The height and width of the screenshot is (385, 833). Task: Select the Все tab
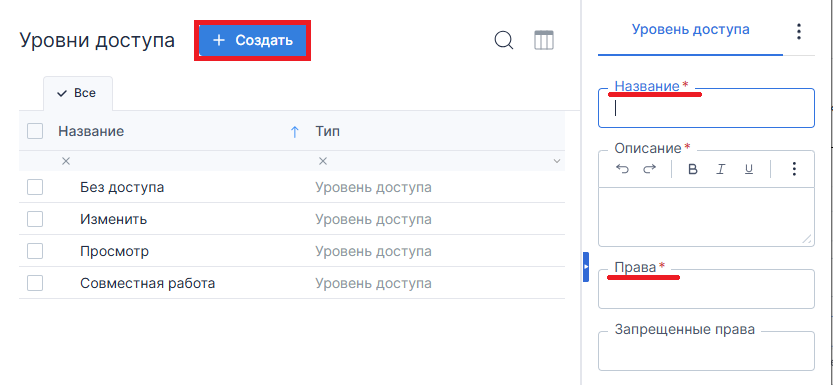point(78,93)
